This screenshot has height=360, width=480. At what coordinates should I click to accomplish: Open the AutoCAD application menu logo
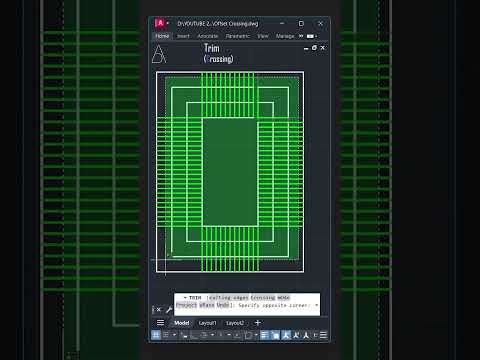(x=160, y=23)
